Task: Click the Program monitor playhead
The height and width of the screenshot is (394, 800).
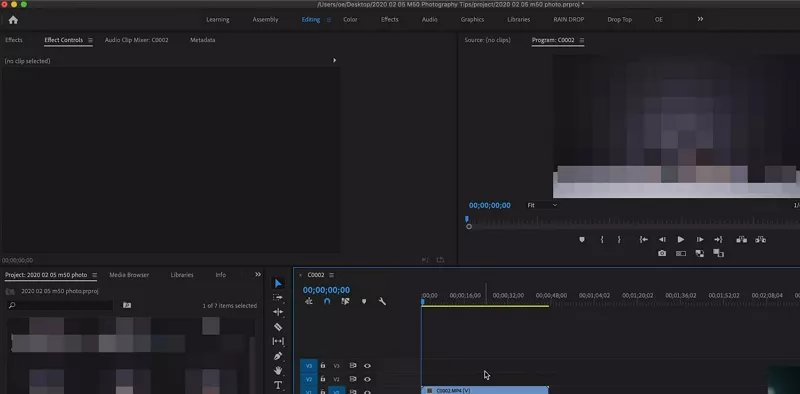Action: (466, 219)
